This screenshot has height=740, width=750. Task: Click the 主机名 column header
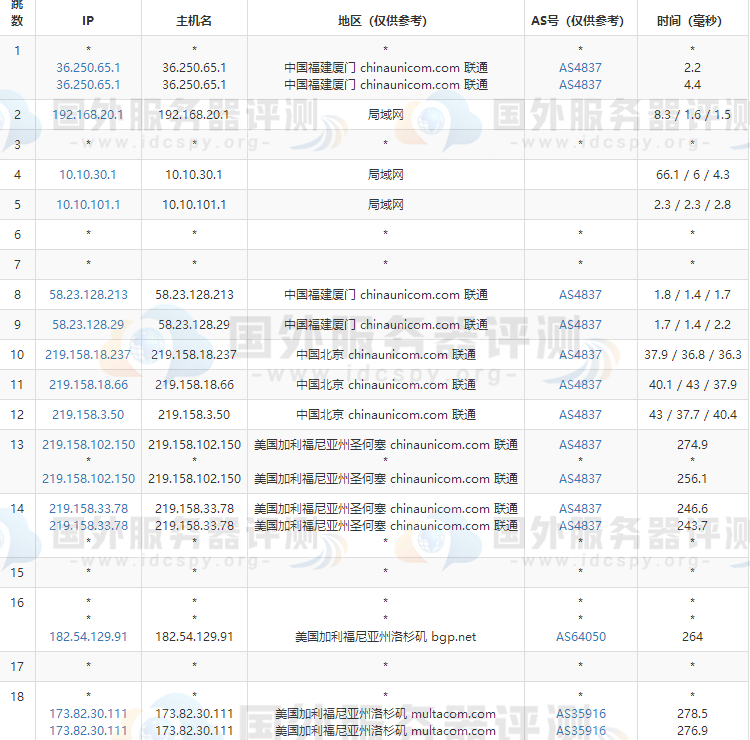click(x=194, y=21)
